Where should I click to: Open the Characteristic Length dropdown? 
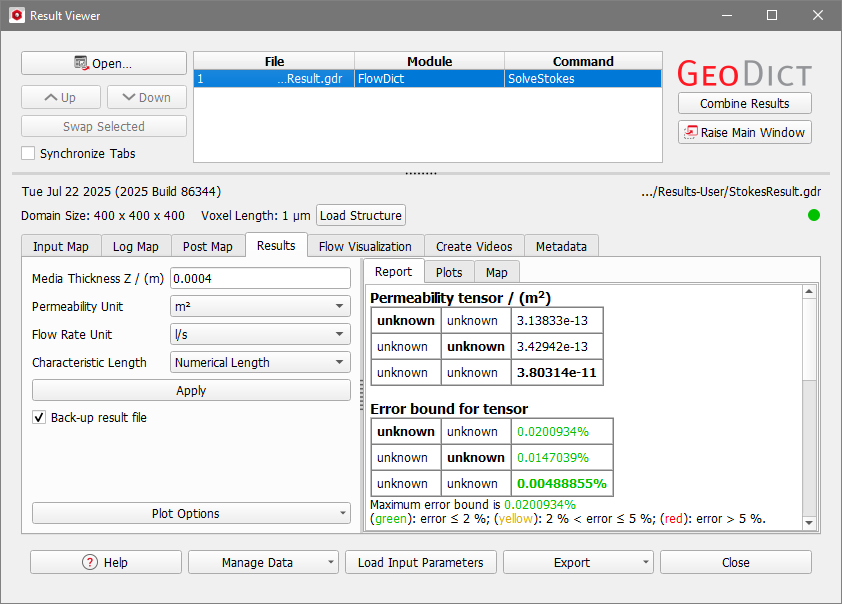(x=260, y=363)
